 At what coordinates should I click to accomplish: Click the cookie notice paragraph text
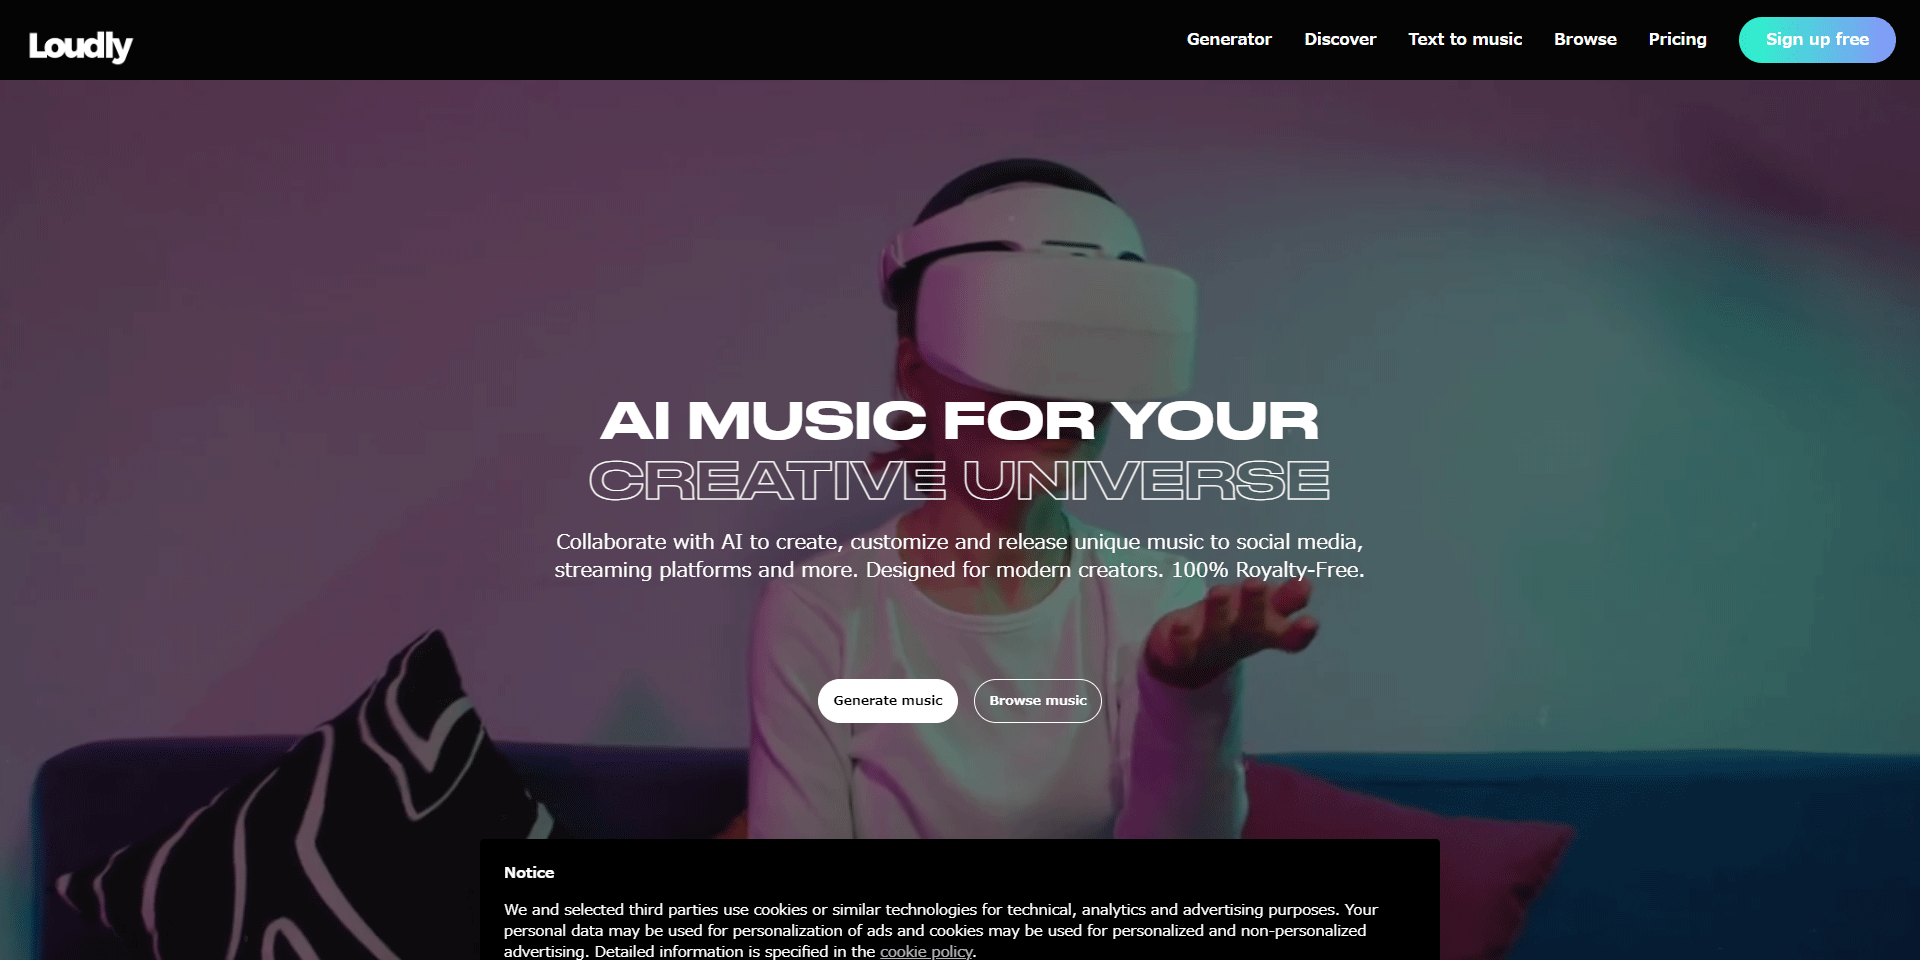point(941,931)
